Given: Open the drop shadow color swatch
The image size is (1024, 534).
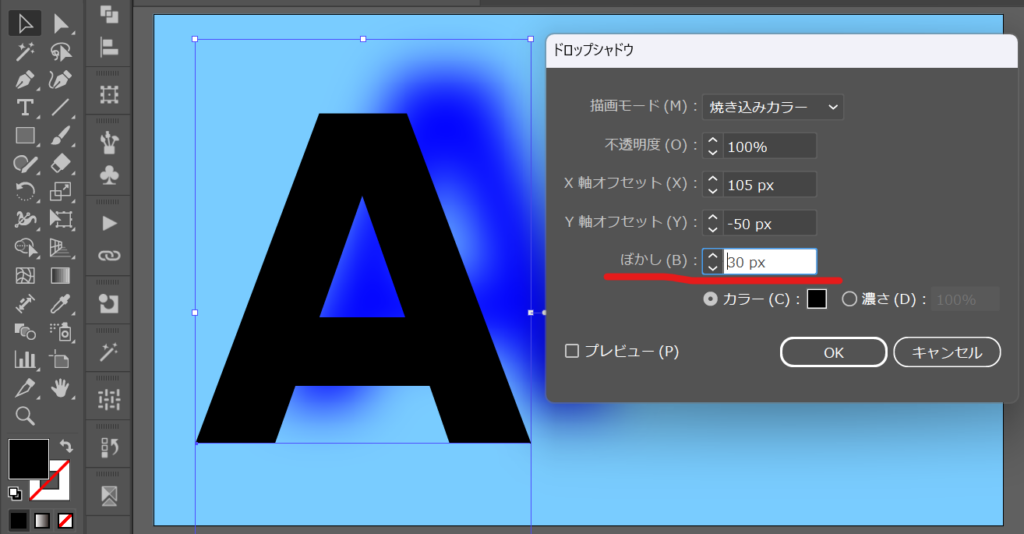Looking at the screenshot, I should [817, 299].
